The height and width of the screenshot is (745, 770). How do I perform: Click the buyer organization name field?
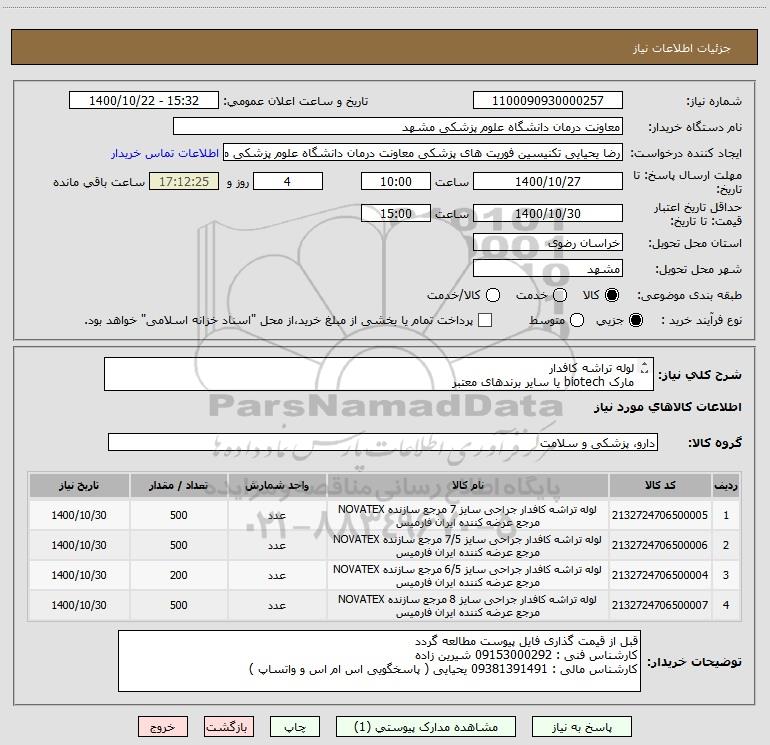(x=398, y=126)
